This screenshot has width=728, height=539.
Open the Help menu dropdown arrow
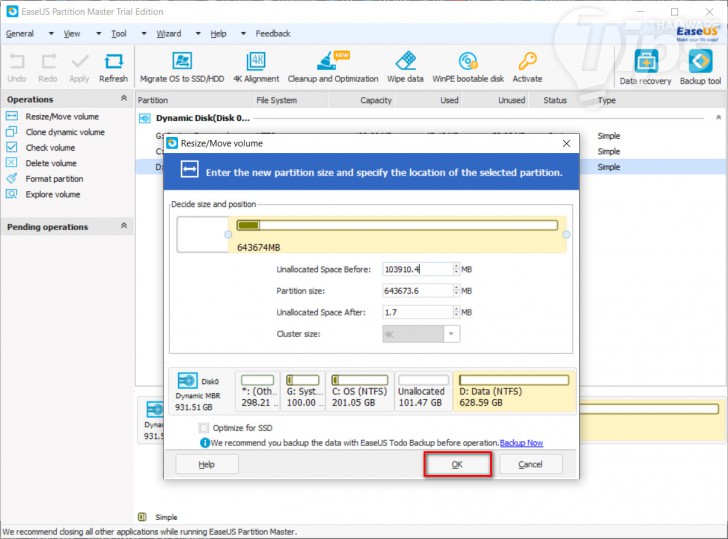pyautogui.click(x=243, y=33)
